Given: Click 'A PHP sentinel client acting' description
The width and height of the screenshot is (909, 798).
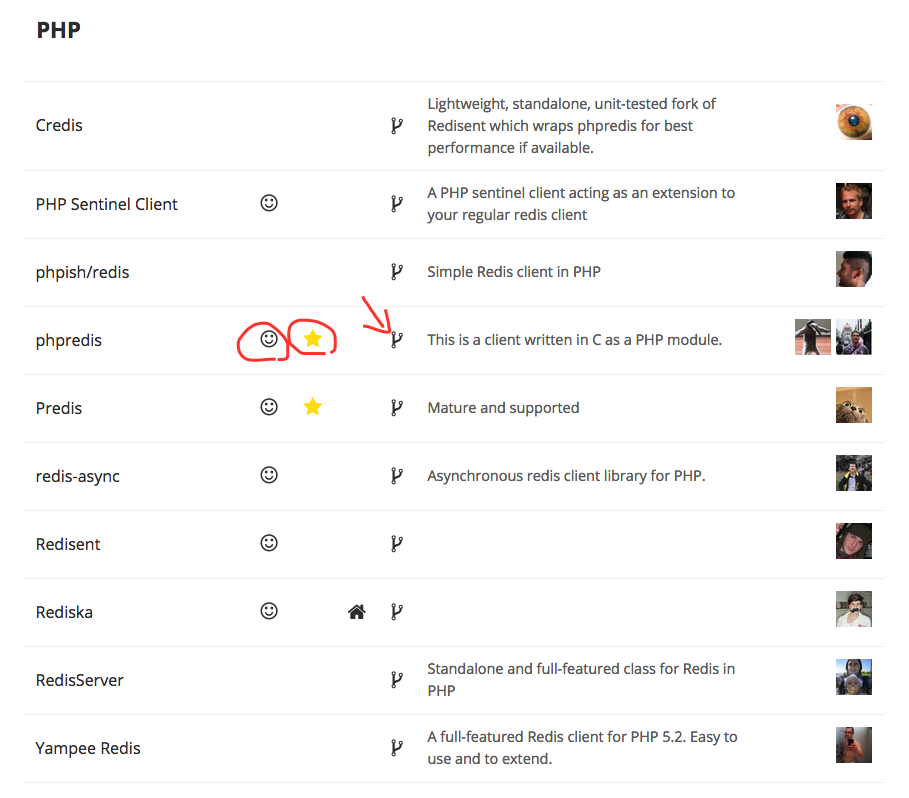Looking at the screenshot, I should 581,204.
